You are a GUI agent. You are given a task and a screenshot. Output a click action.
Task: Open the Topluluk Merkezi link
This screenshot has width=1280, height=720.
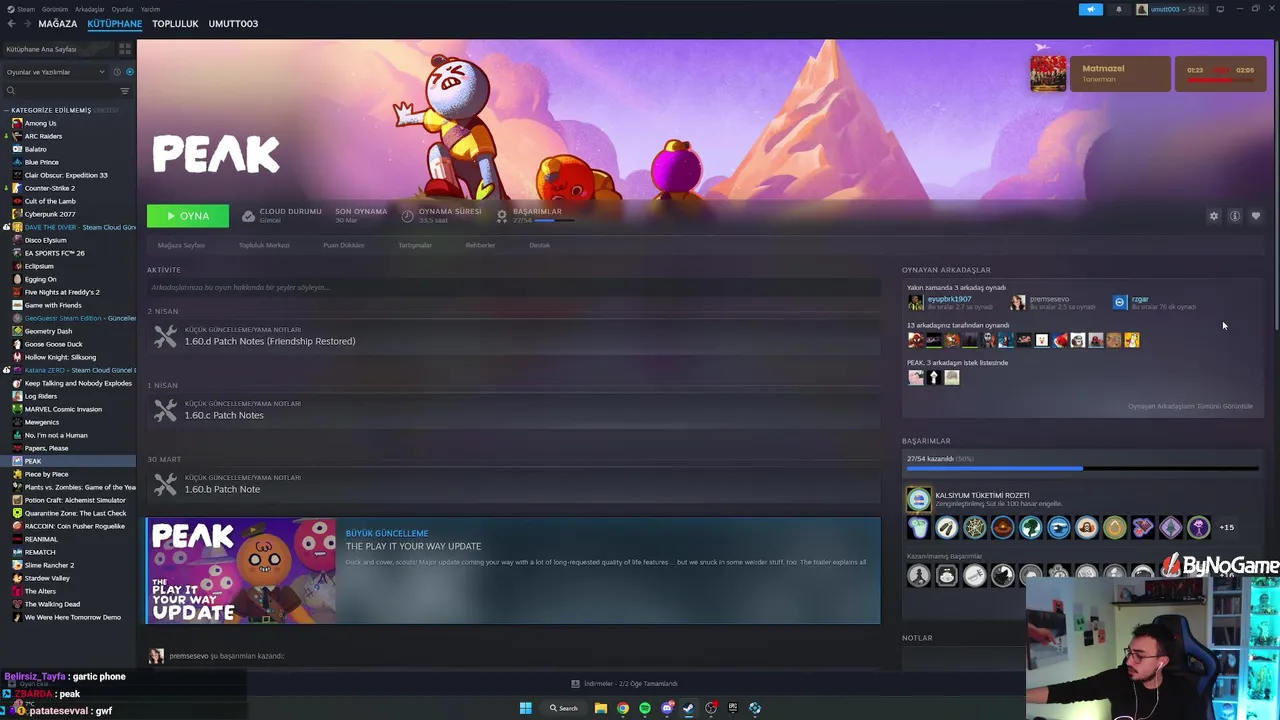pos(264,245)
